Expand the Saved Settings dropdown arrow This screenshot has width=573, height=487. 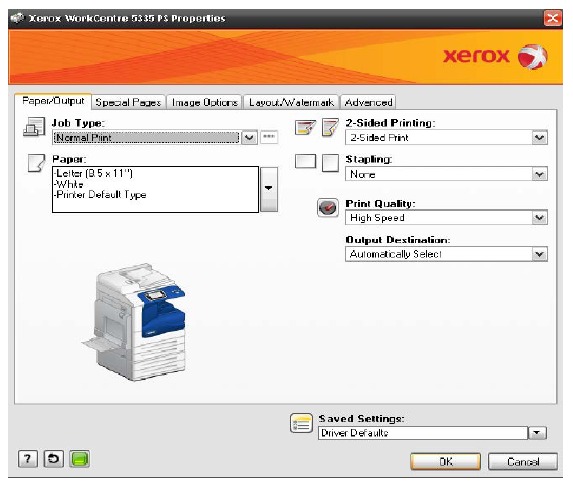coord(537,433)
